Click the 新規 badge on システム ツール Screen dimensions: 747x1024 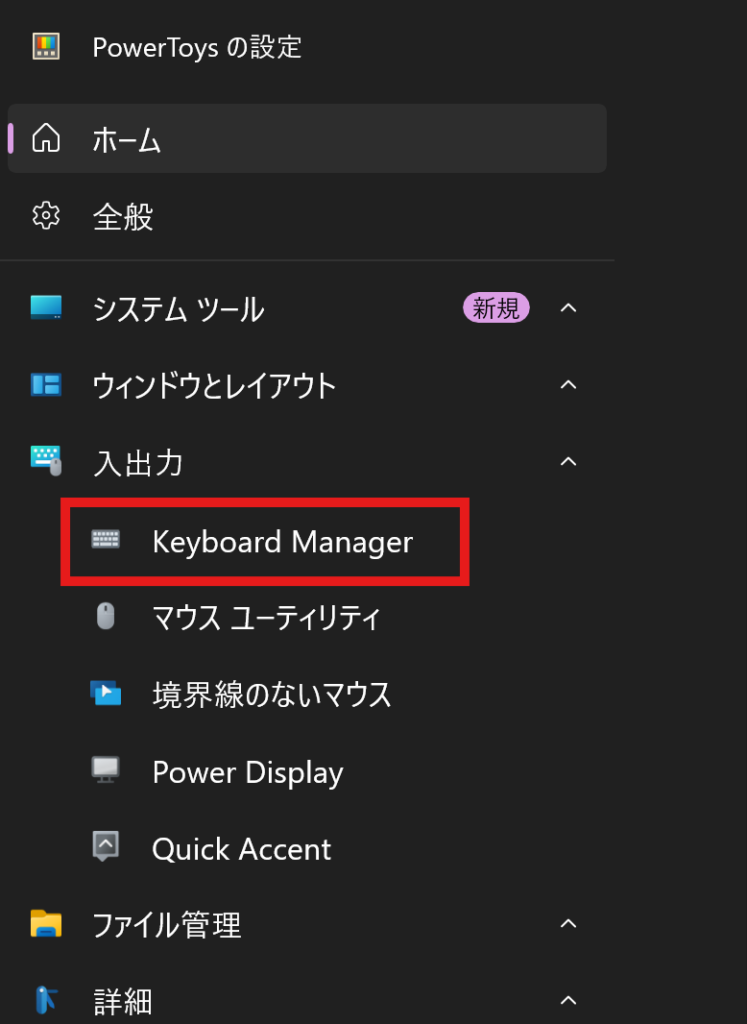coord(496,308)
